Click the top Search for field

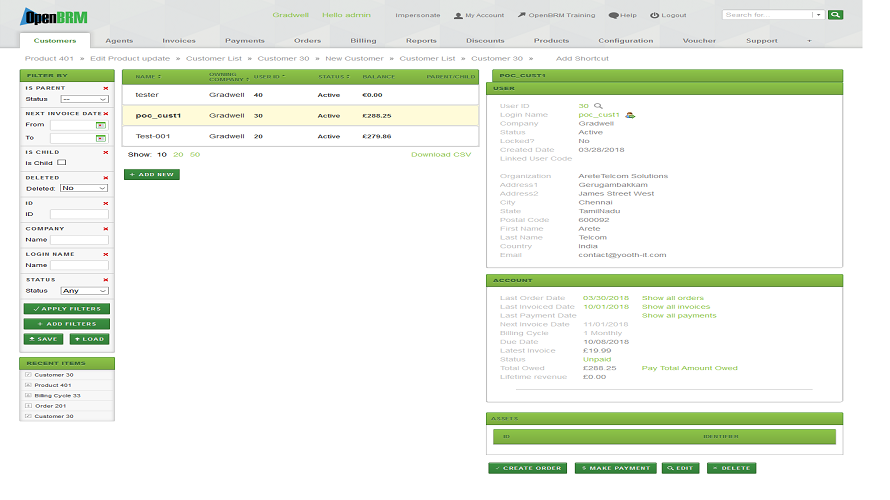[767, 15]
